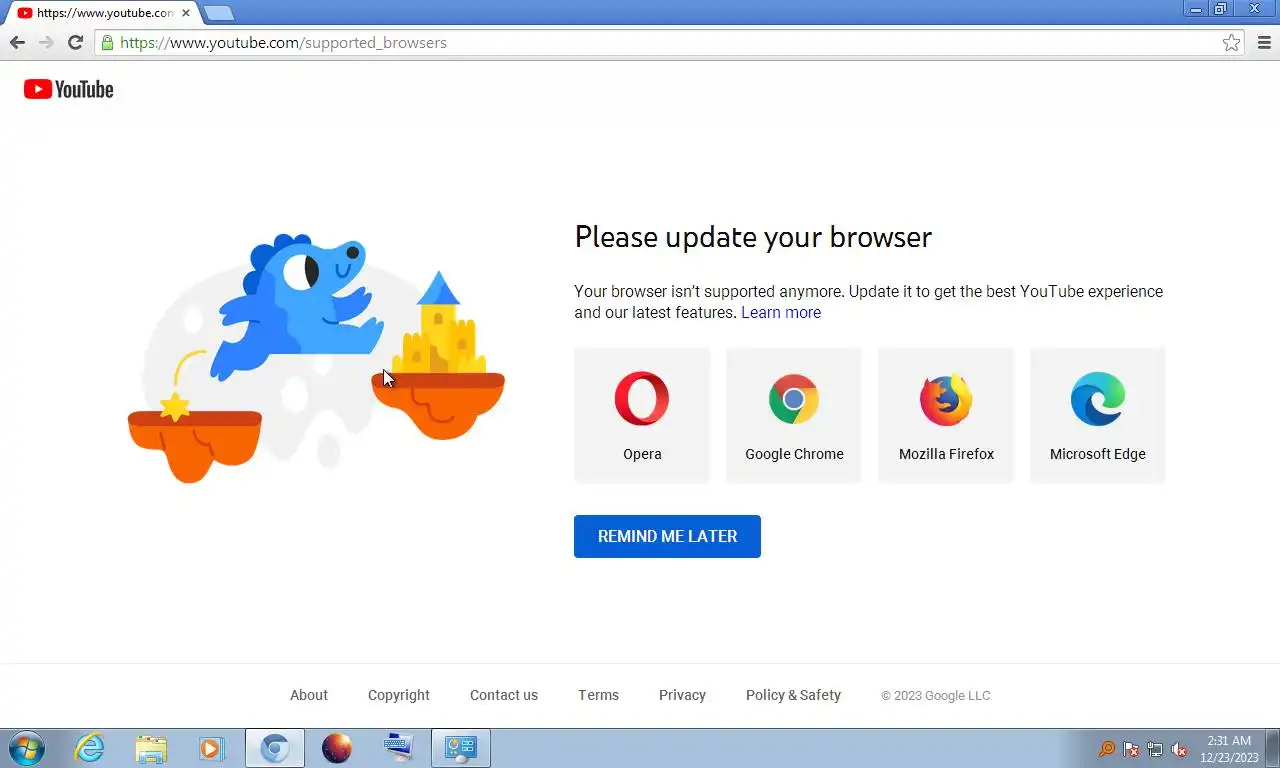1280x768 pixels.
Task: Click the Show desktop strip
Action: coord(1272,748)
